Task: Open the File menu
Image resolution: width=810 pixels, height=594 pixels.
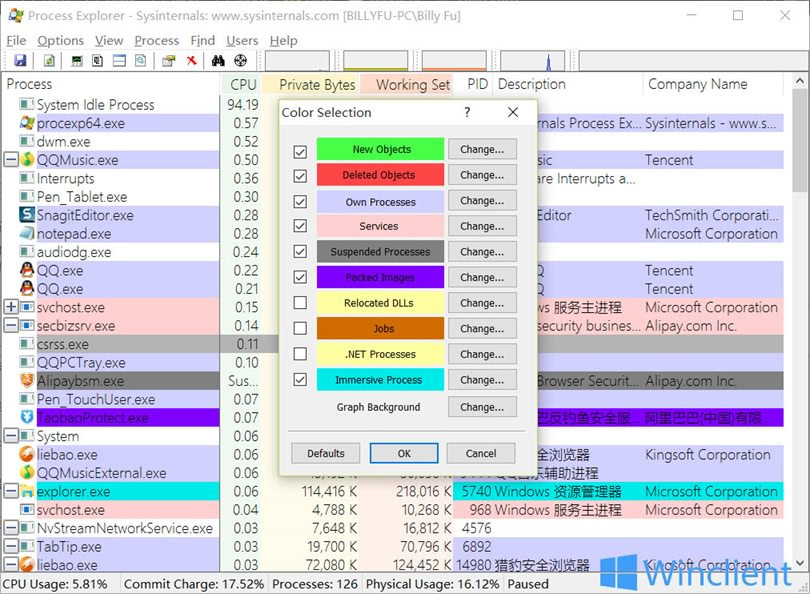Action: 16,40
